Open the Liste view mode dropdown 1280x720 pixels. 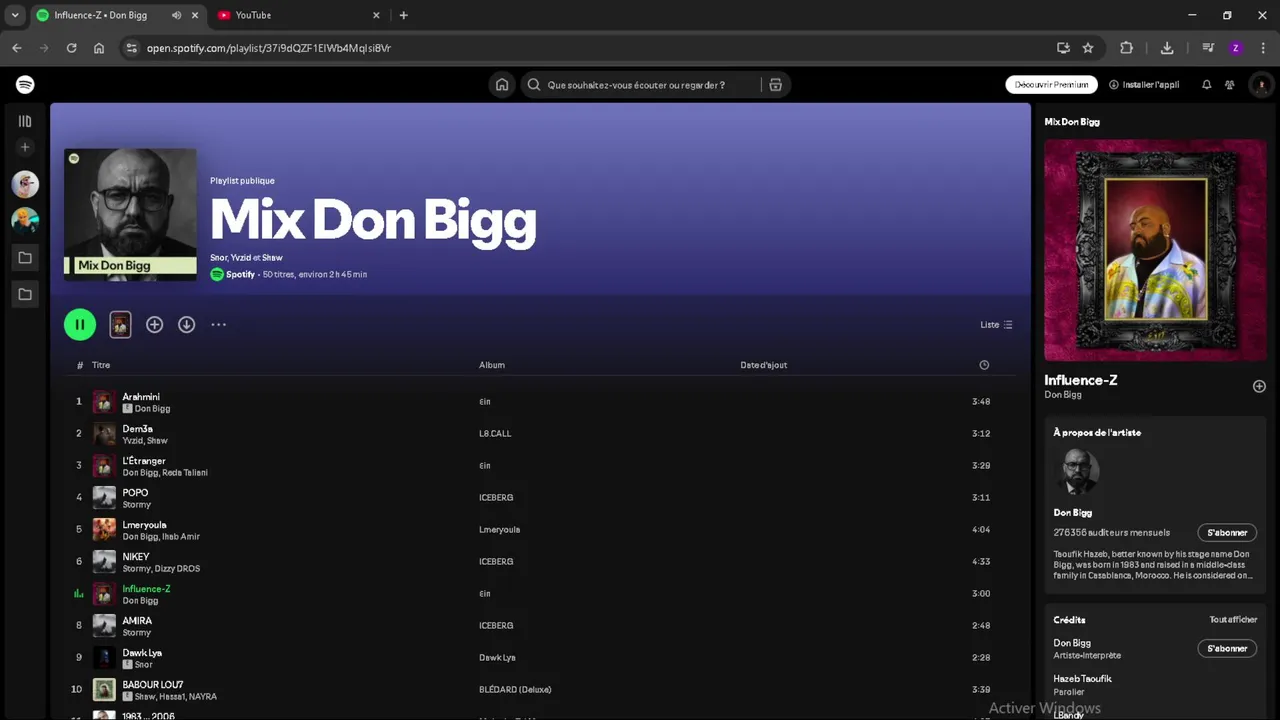pyautogui.click(x=996, y=325)
